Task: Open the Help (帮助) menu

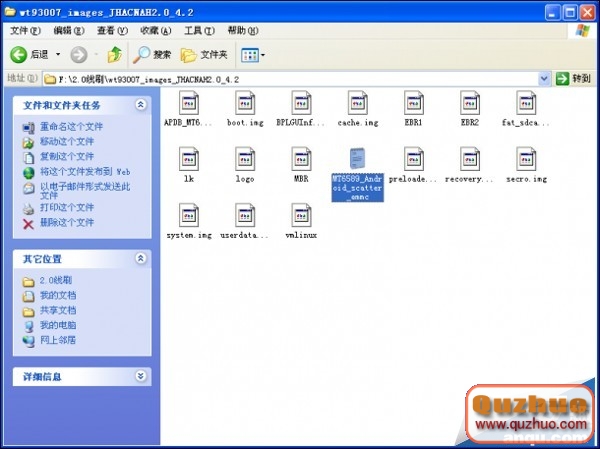Action: (x=243, y=31)
